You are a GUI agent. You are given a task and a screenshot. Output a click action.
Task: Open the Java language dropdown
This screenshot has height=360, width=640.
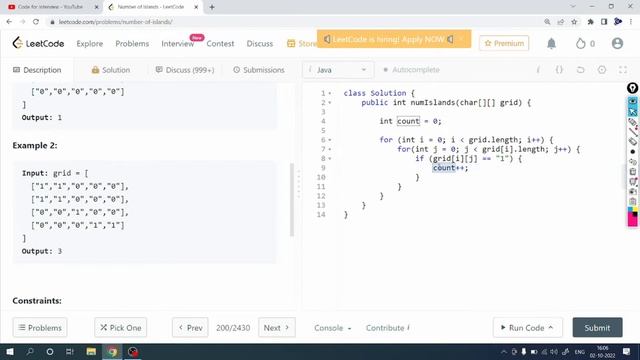[x=338, y=70]
